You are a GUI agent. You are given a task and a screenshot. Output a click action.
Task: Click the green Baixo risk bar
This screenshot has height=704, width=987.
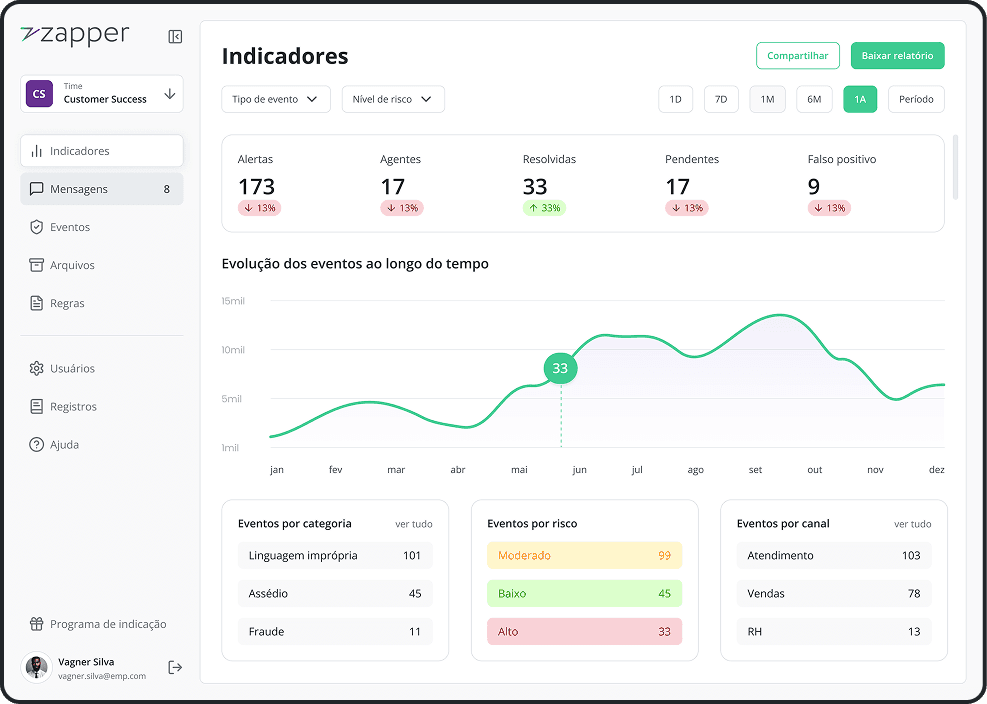point(584,593)
